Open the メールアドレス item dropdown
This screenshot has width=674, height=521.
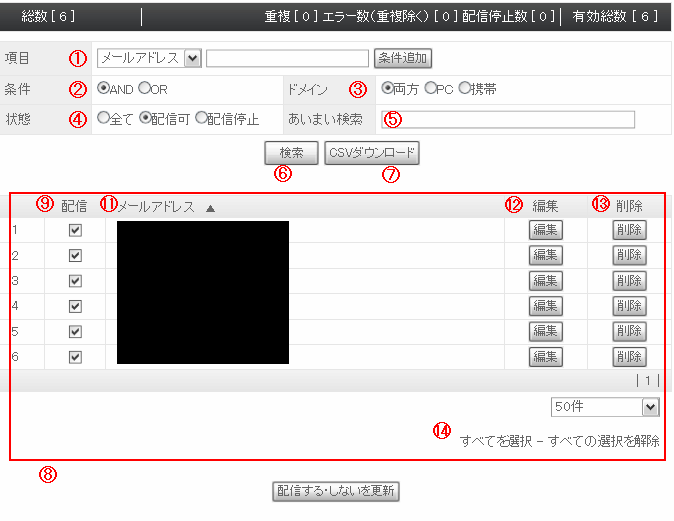click(149, 58)
